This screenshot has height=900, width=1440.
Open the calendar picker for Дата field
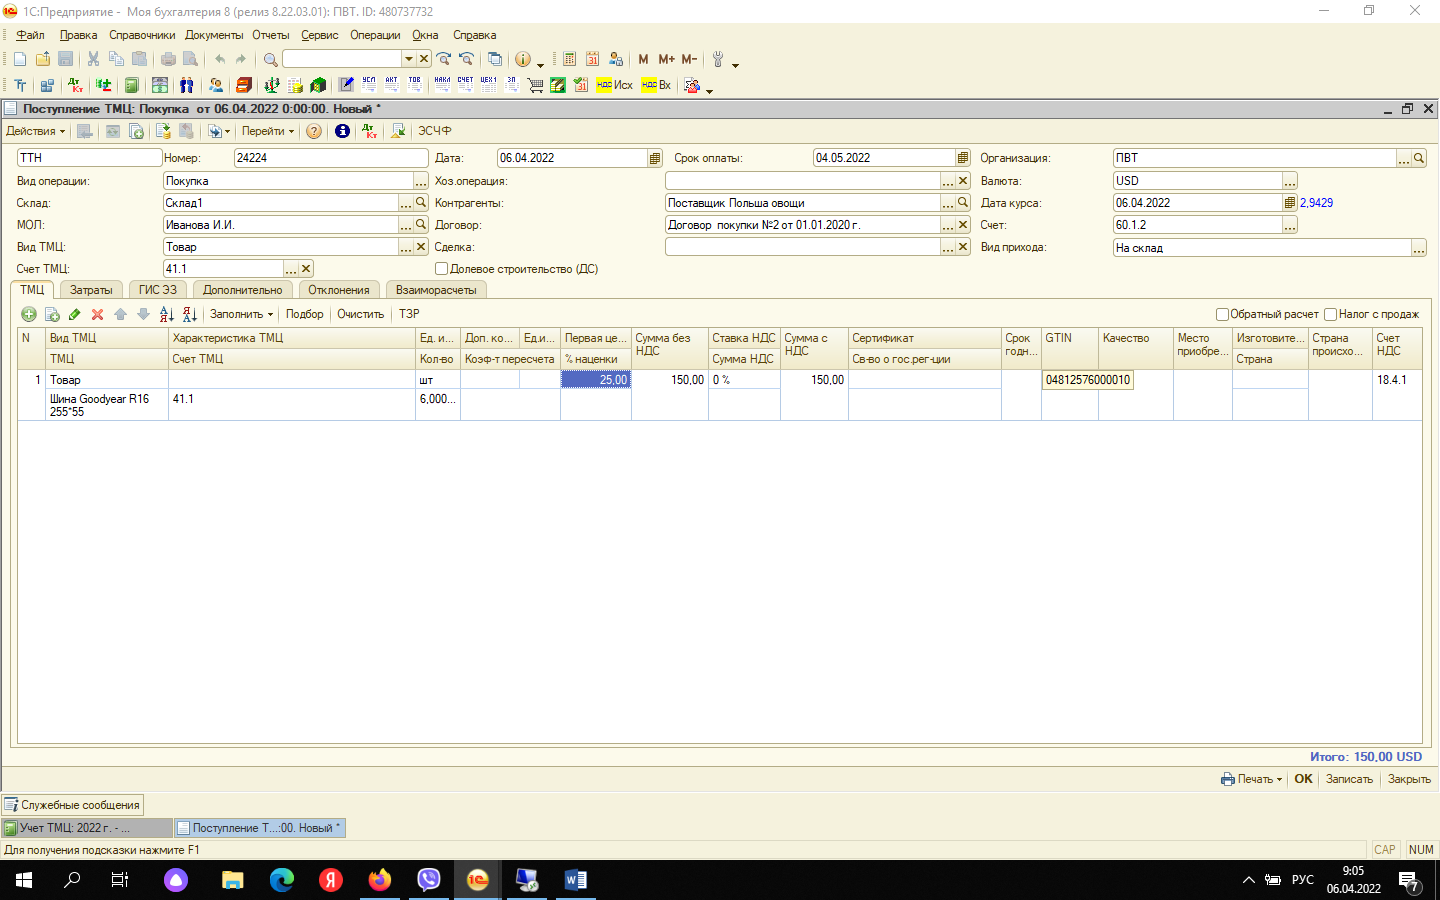(x=655, y=158)
